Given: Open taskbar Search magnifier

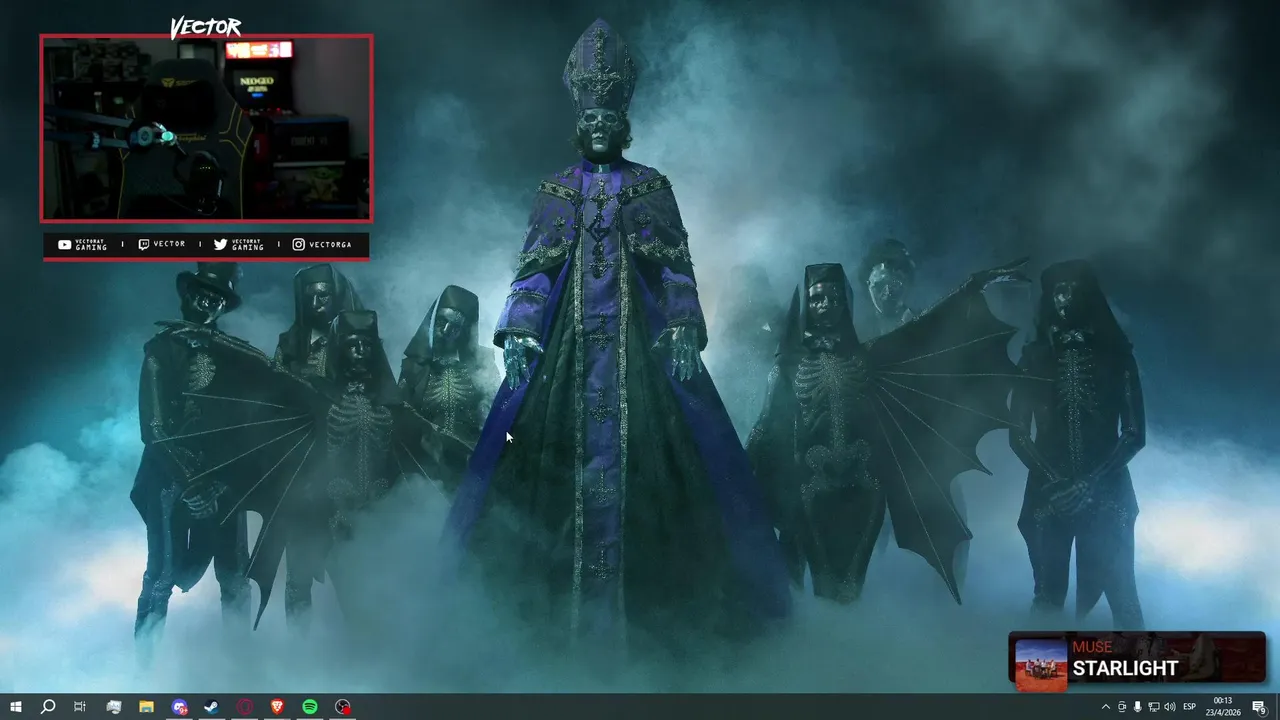Looking at the screenshot, I should [x=47, y=707].
